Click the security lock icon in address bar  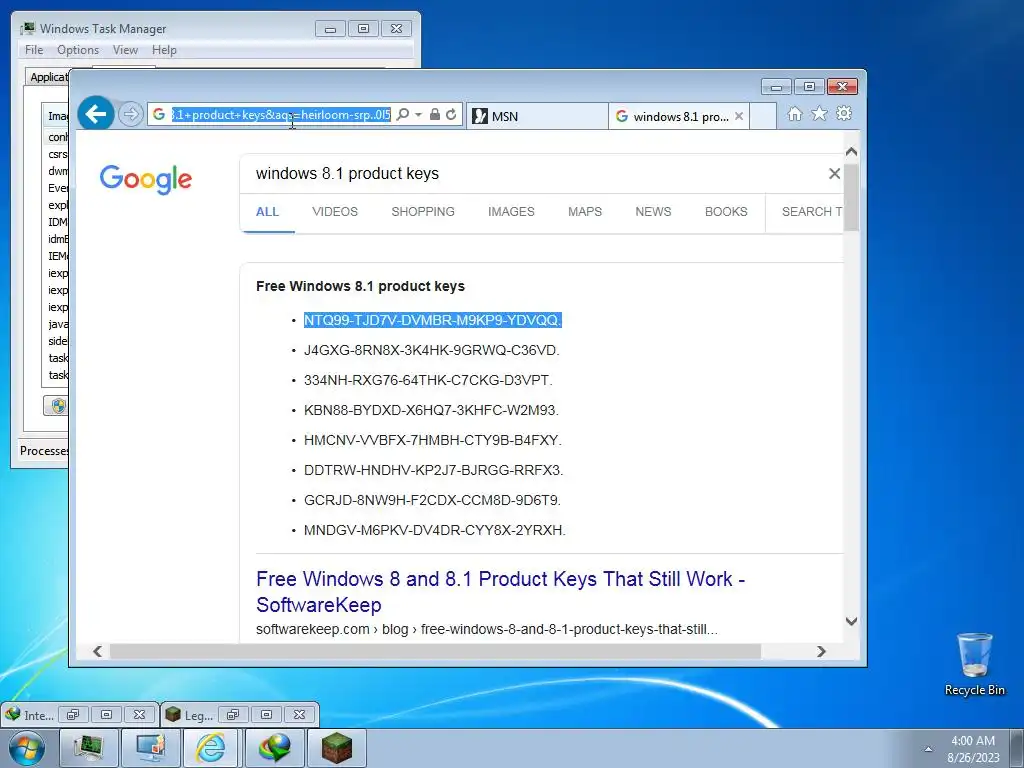[x=435, y=114]
